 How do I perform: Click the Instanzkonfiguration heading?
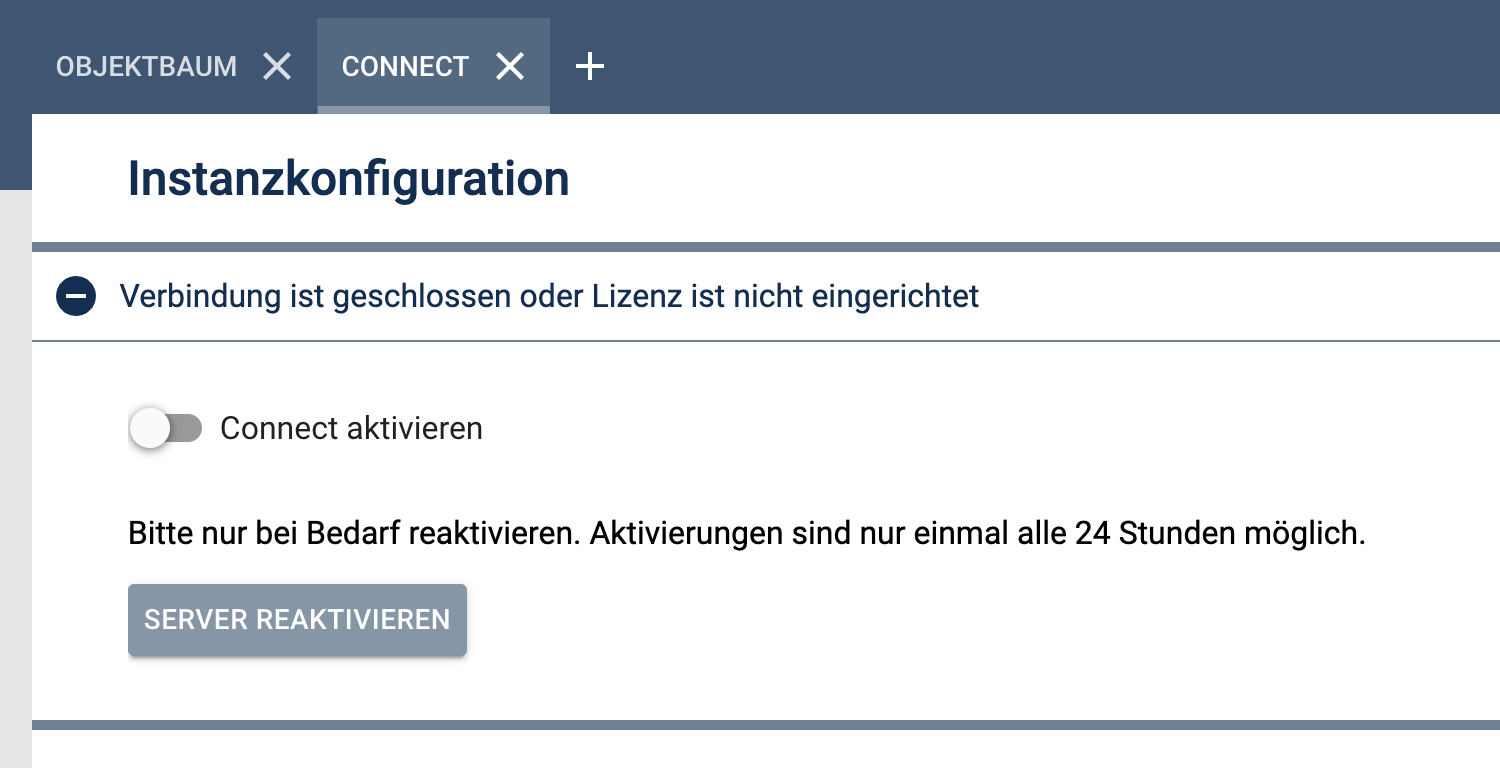pos(349,179)
